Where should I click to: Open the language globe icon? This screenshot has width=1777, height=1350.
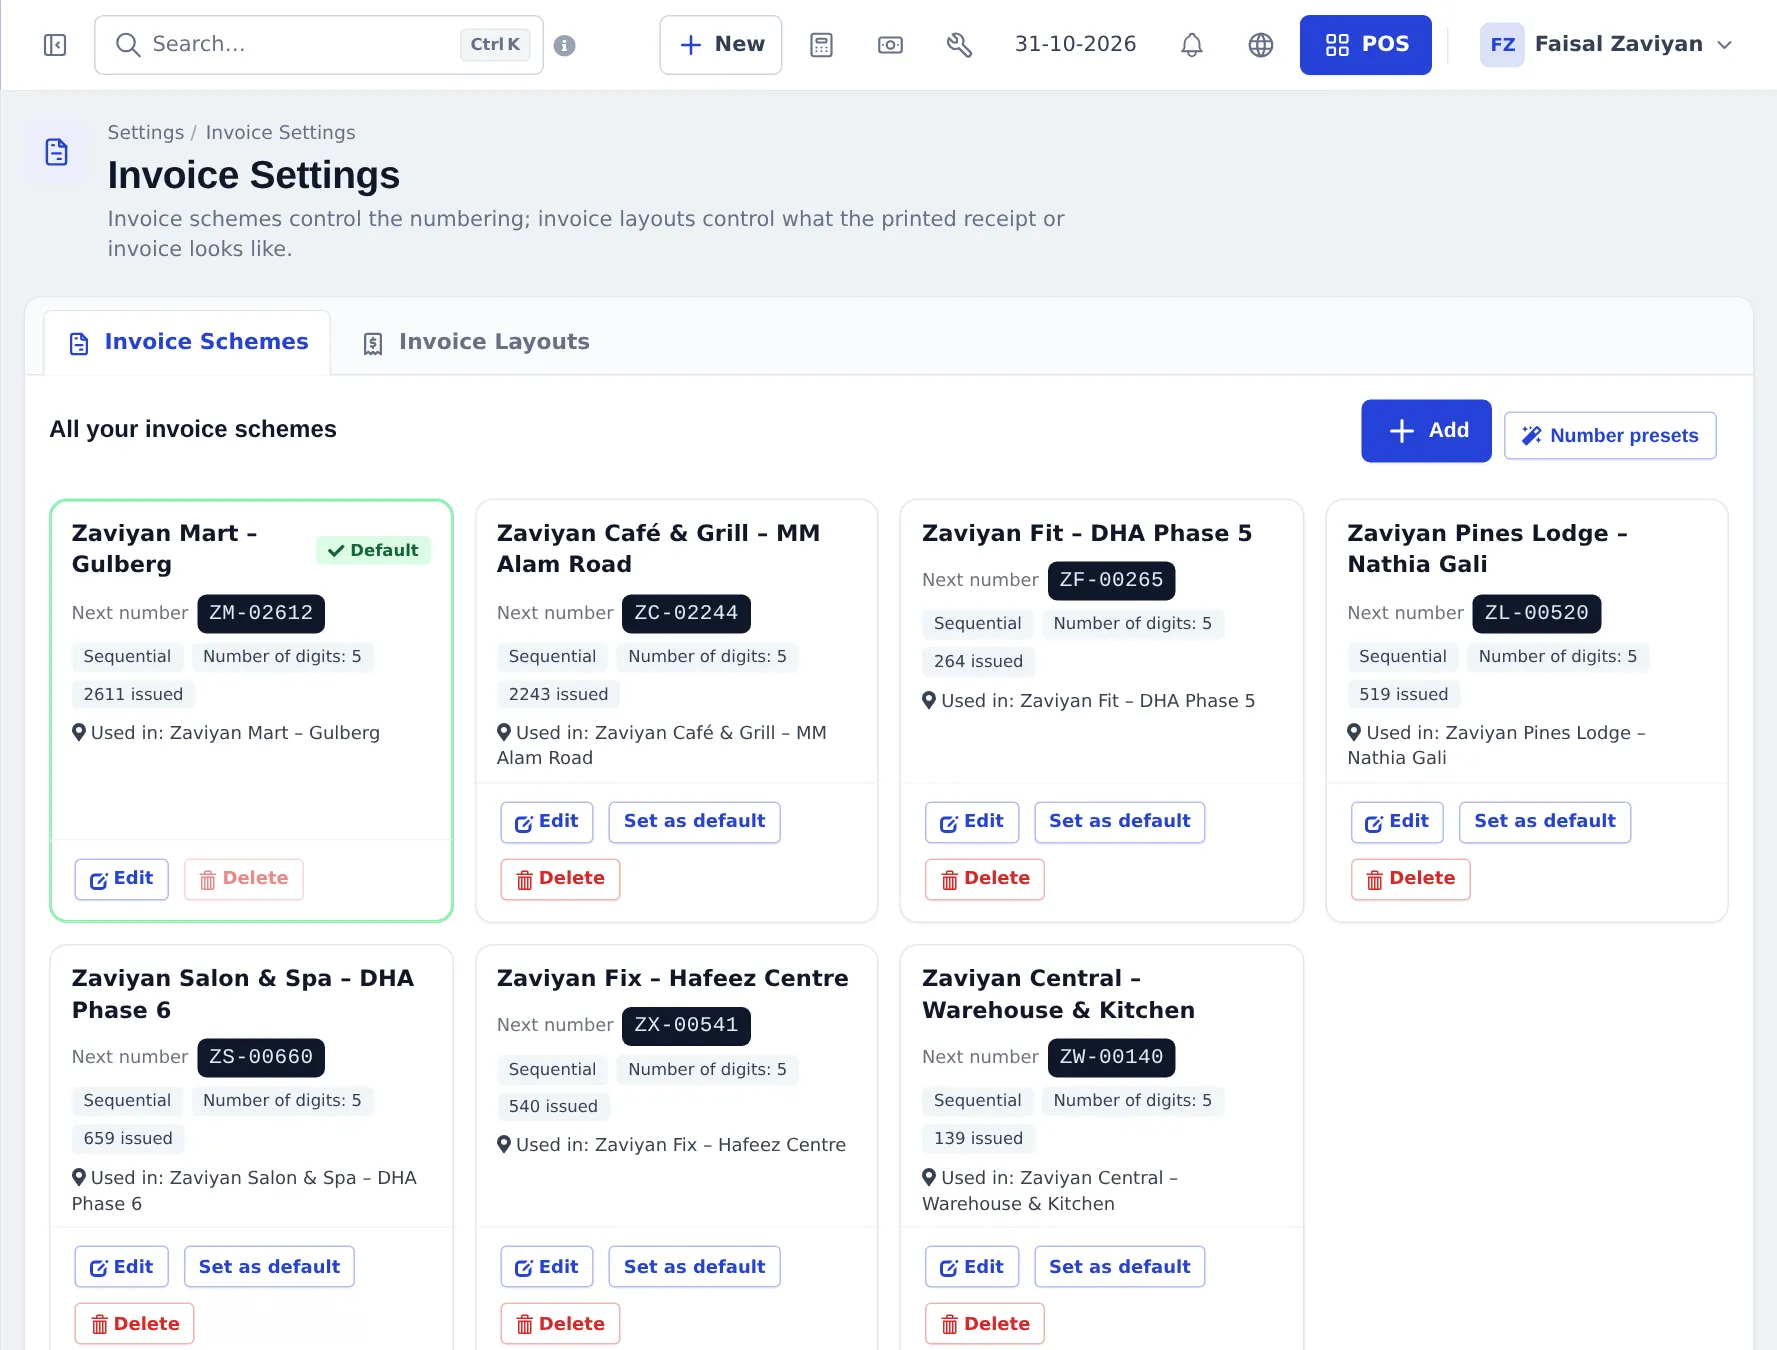1261,45
